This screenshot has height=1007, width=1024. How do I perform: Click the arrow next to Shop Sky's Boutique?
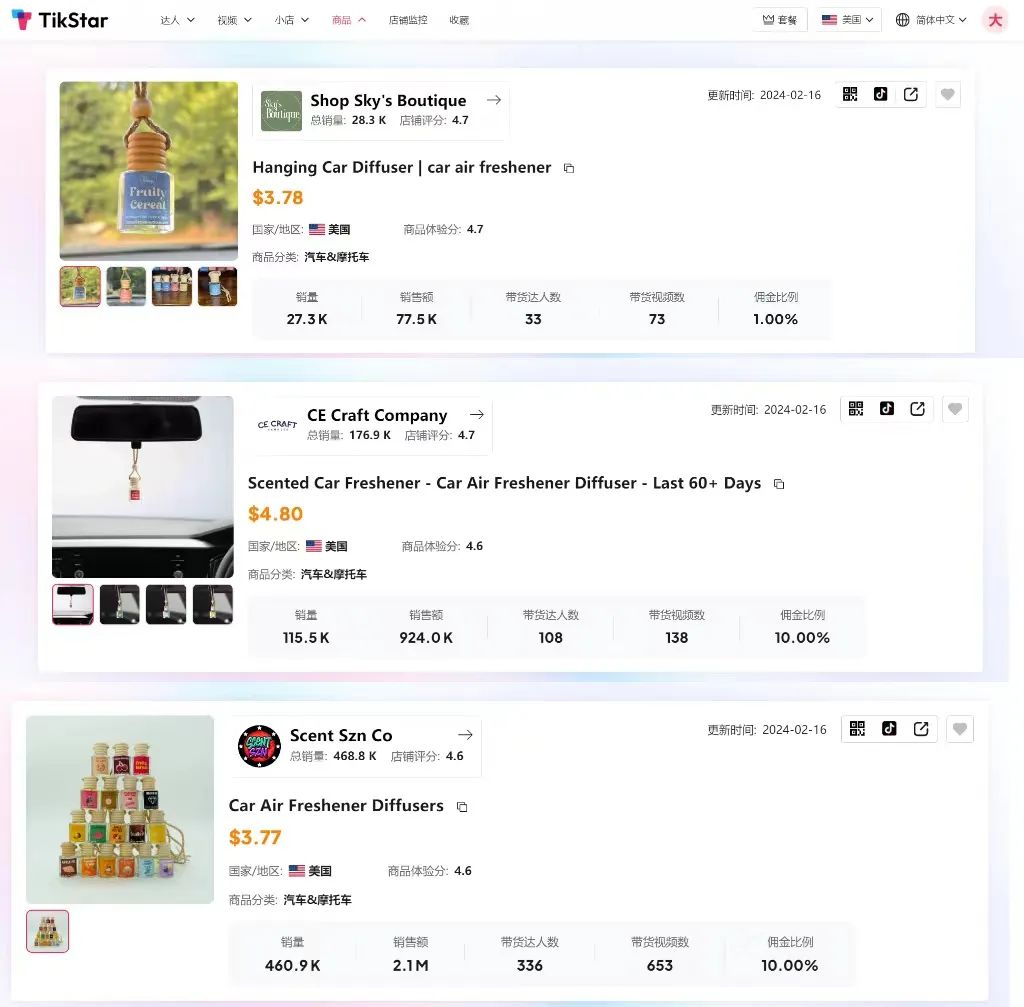coord(494,100)
